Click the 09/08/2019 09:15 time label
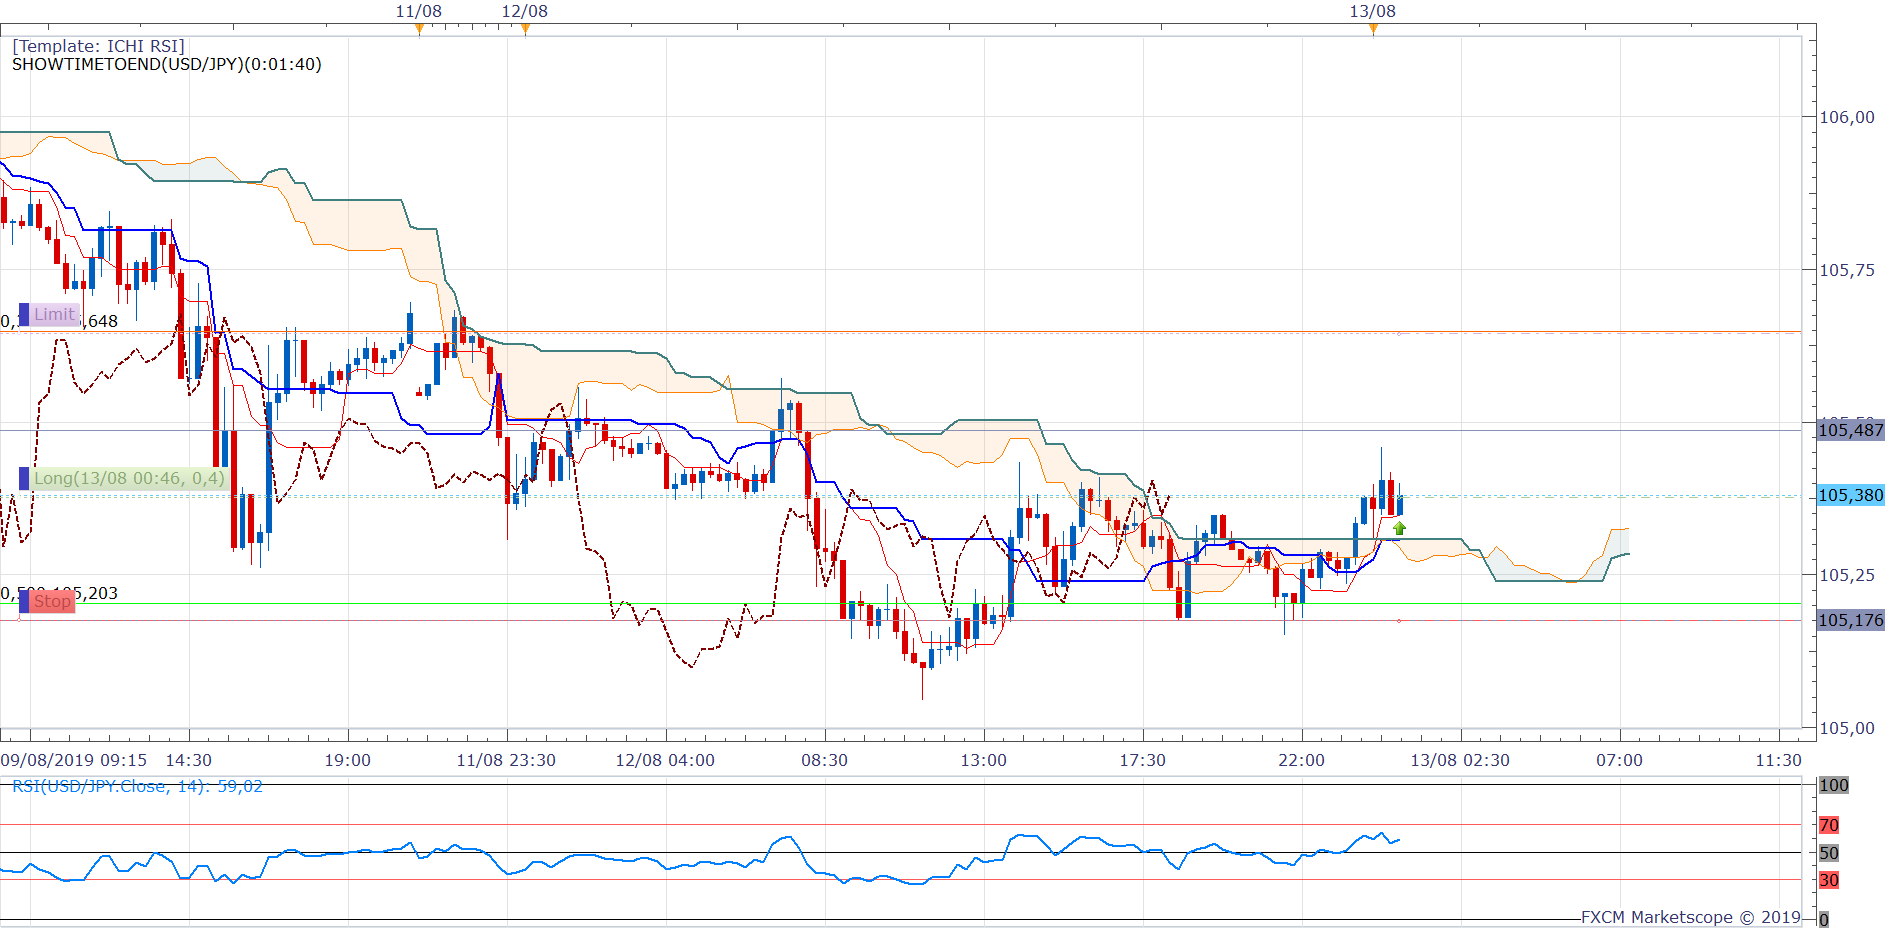 74,760
